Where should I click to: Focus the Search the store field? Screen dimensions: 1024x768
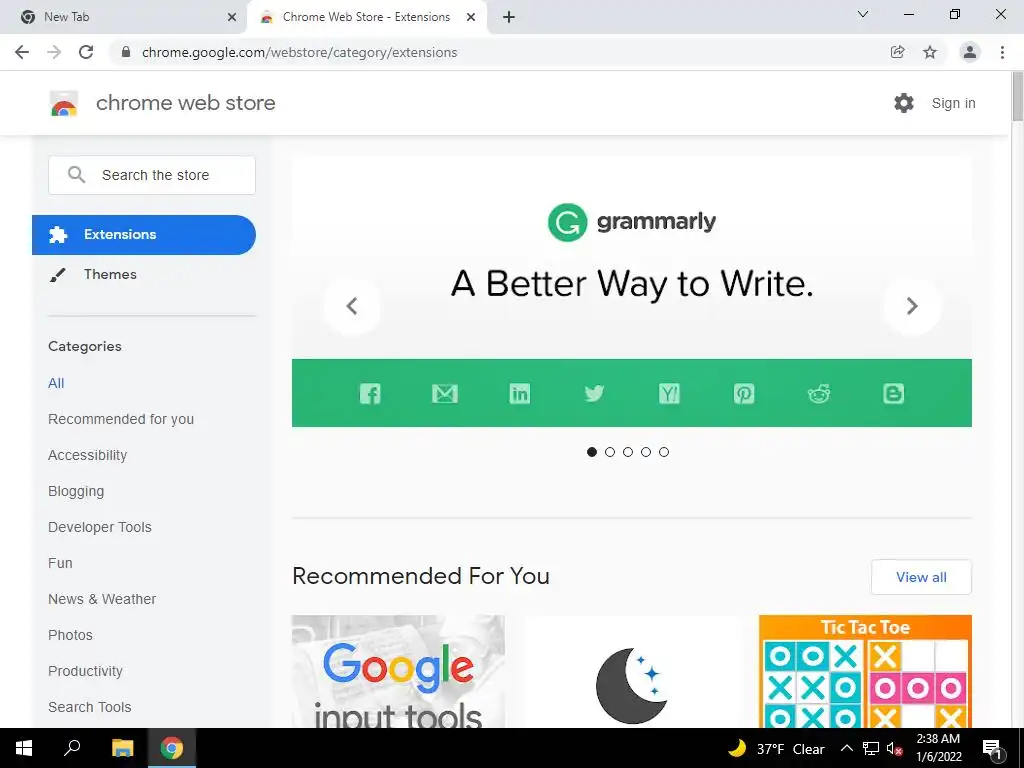coord(152,175)
